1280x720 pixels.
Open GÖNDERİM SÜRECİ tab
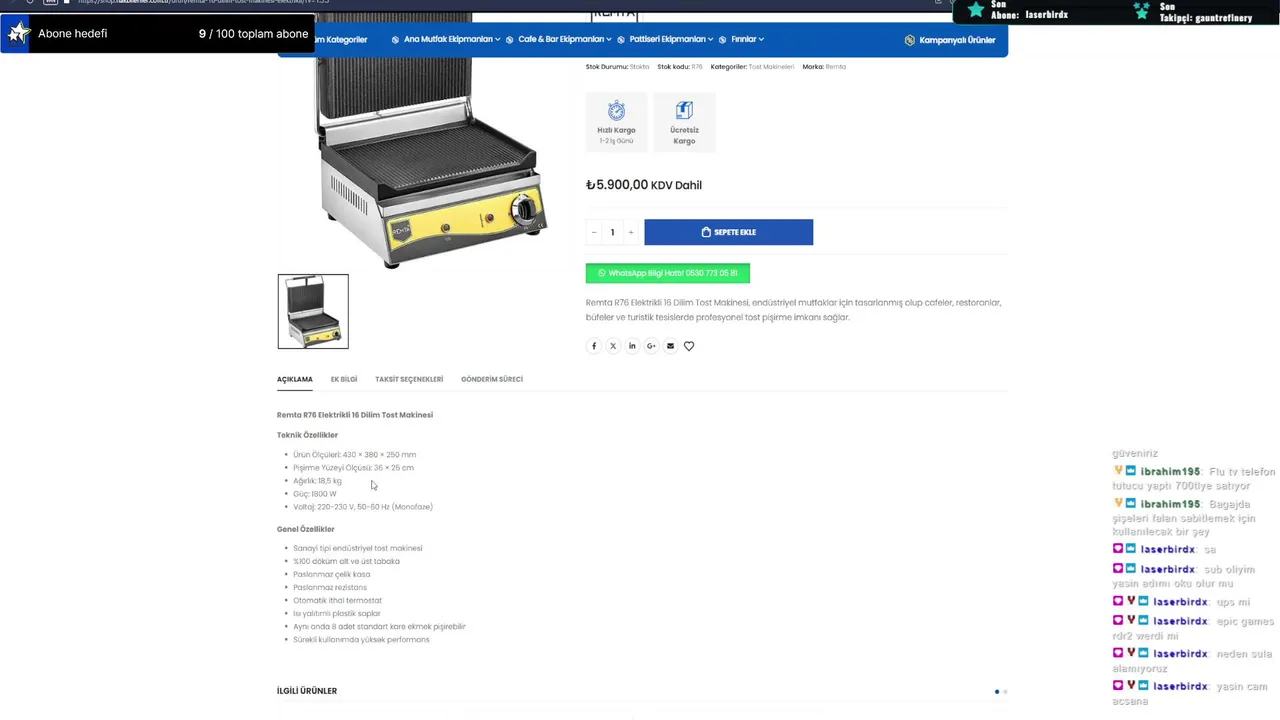tap(492, 380)
